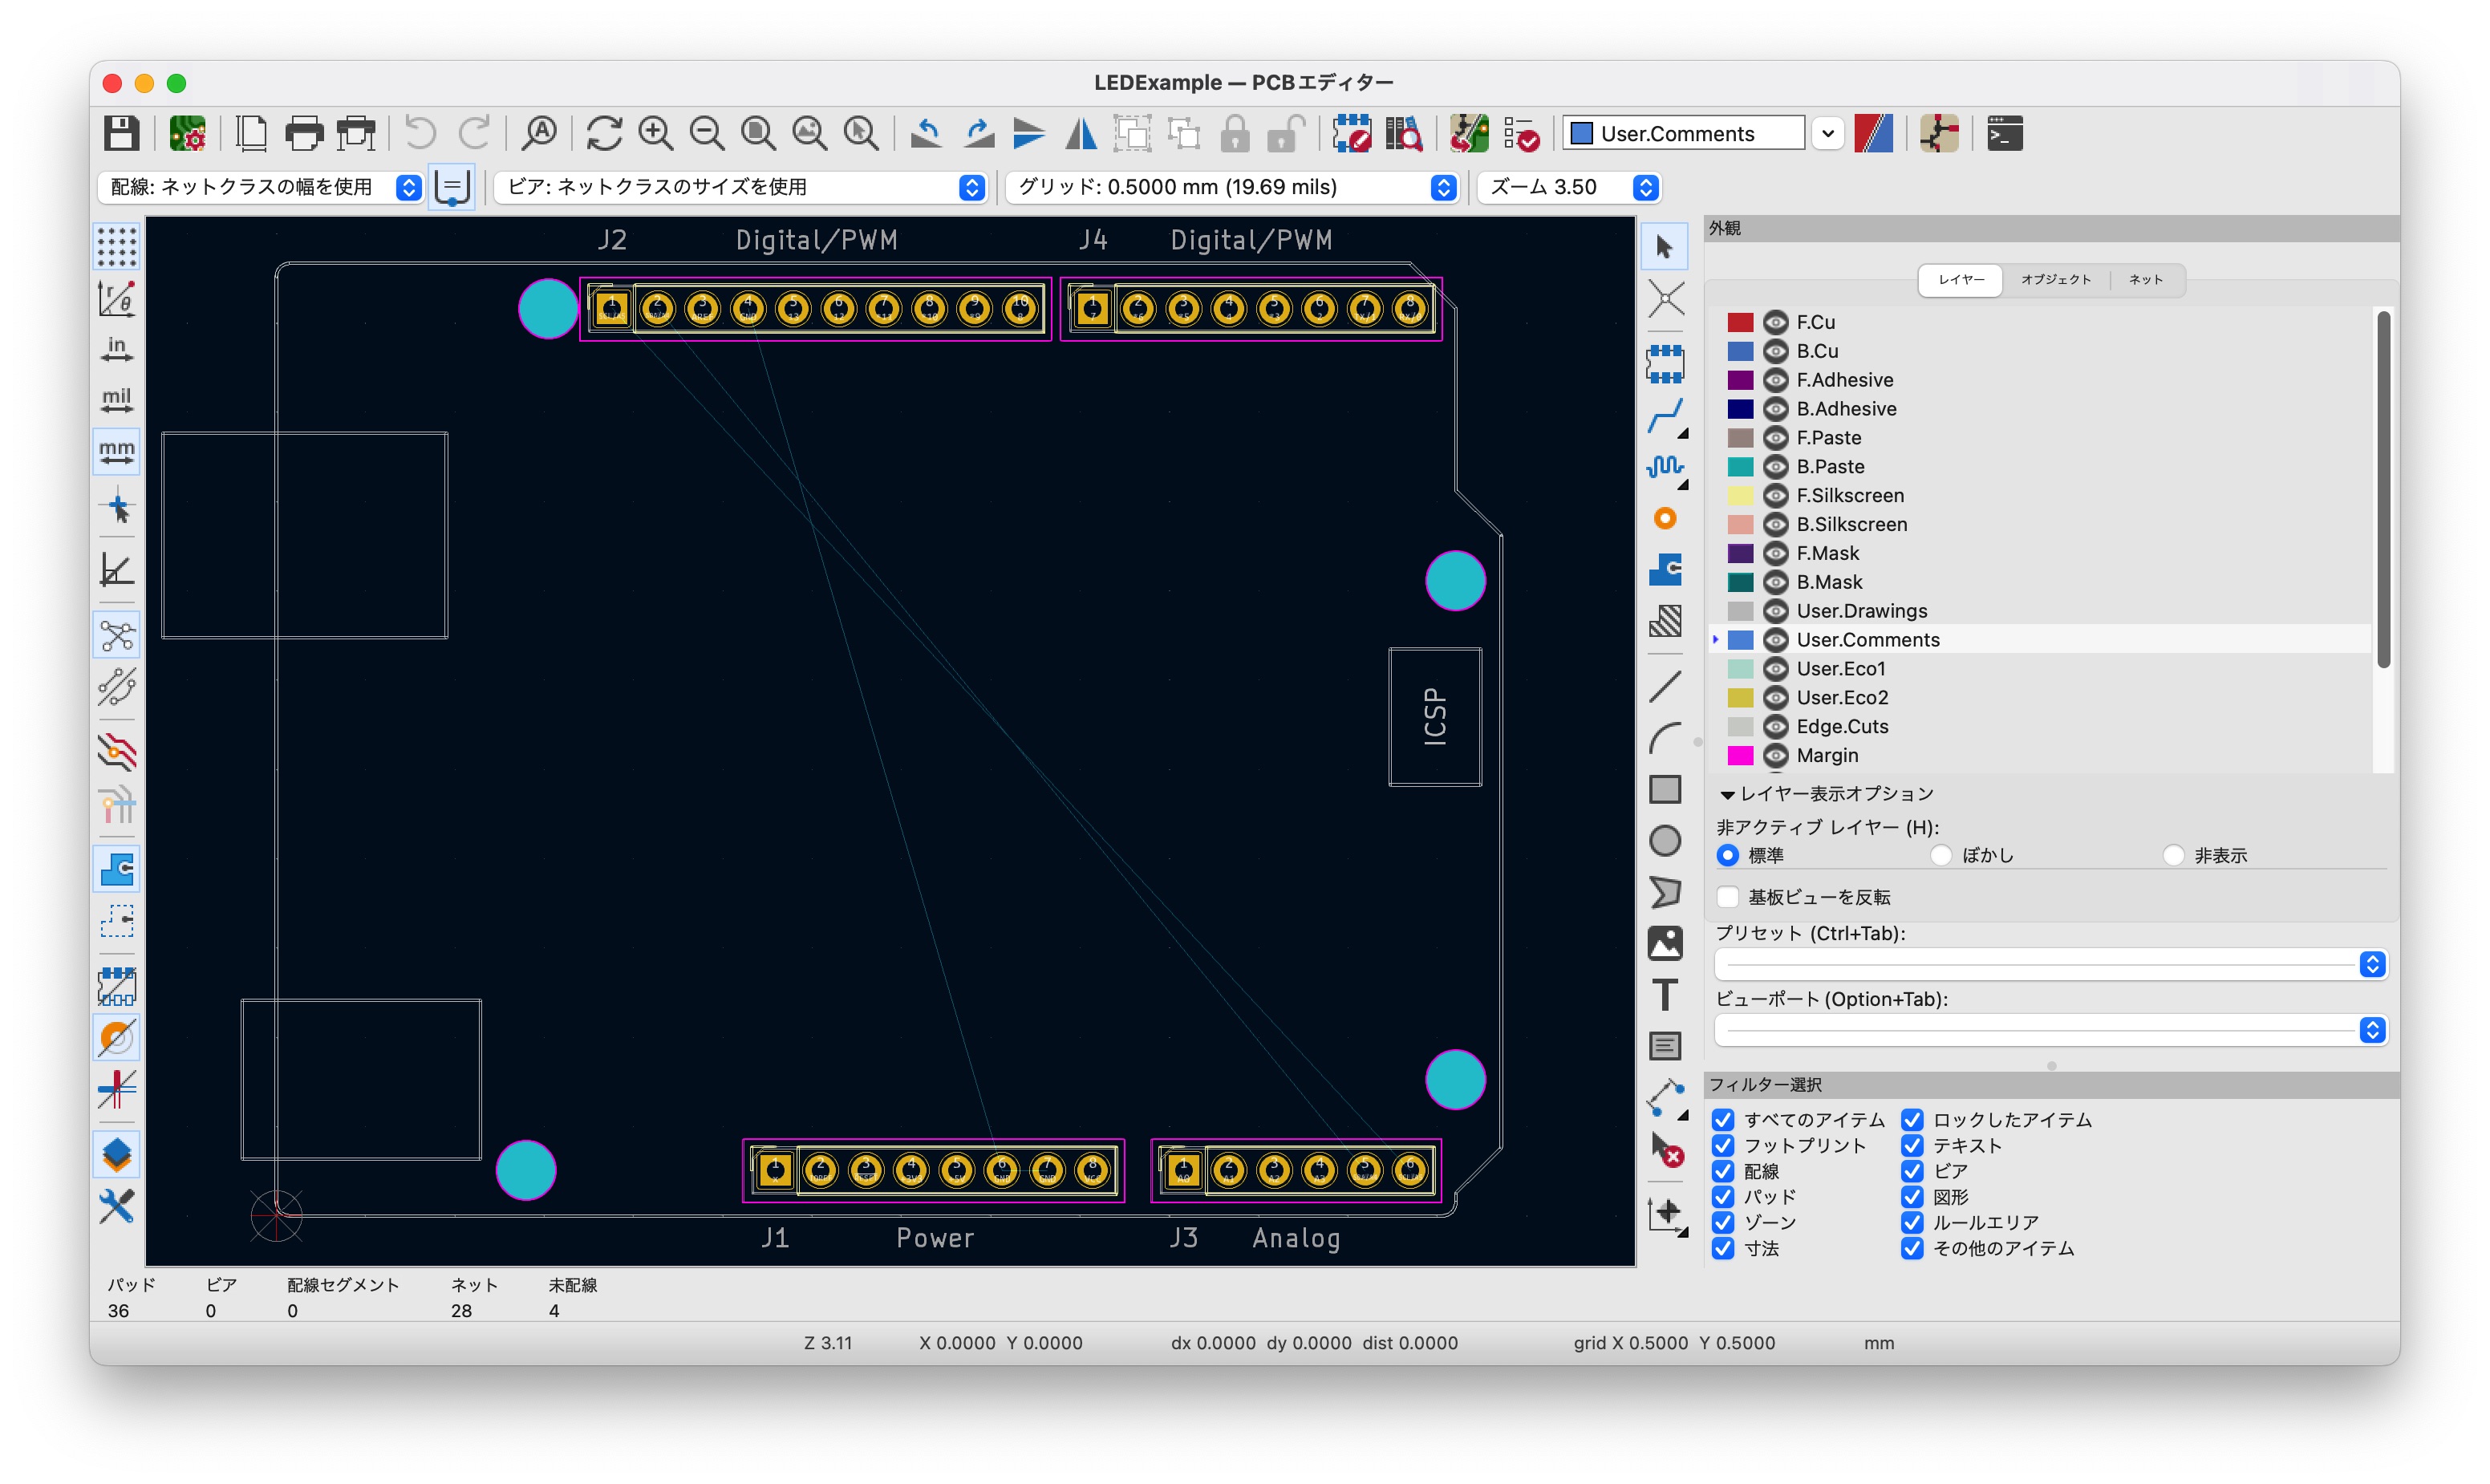The image size is (2490, 1484).
Task: Switch units to inches
Action: [117, 349]
